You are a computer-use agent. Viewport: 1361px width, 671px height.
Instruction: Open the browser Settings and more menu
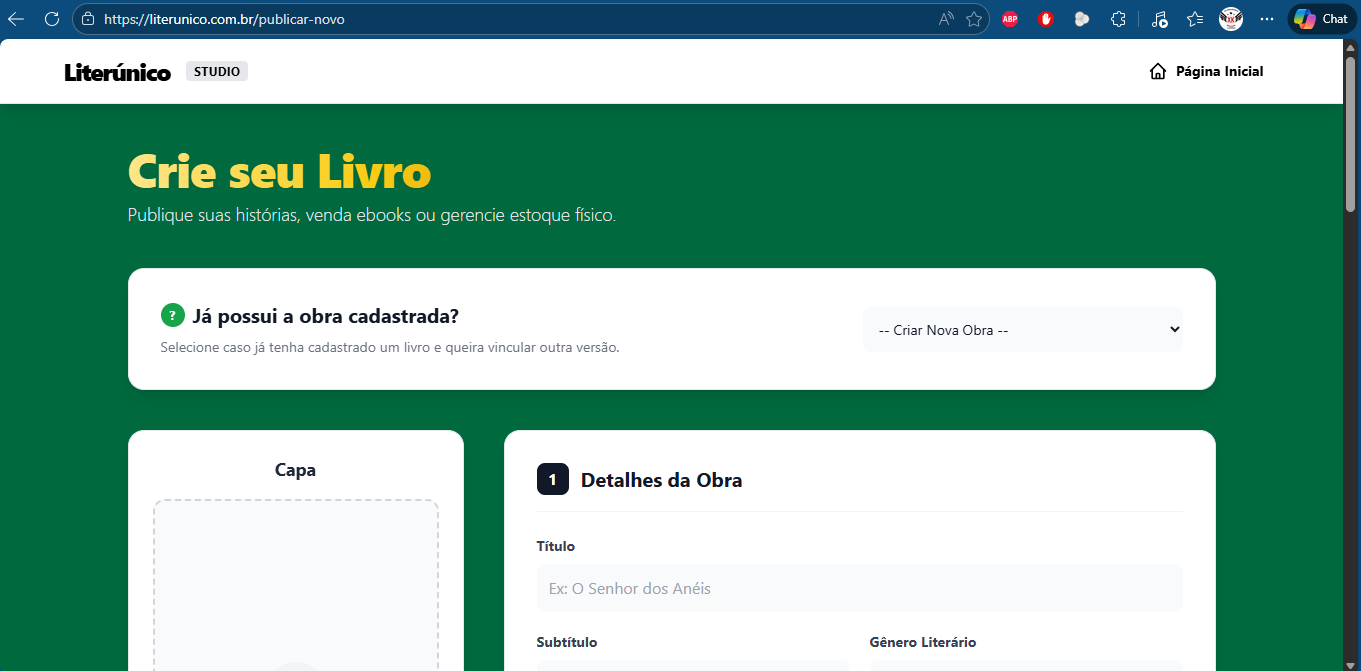(x=1267, y=19)
